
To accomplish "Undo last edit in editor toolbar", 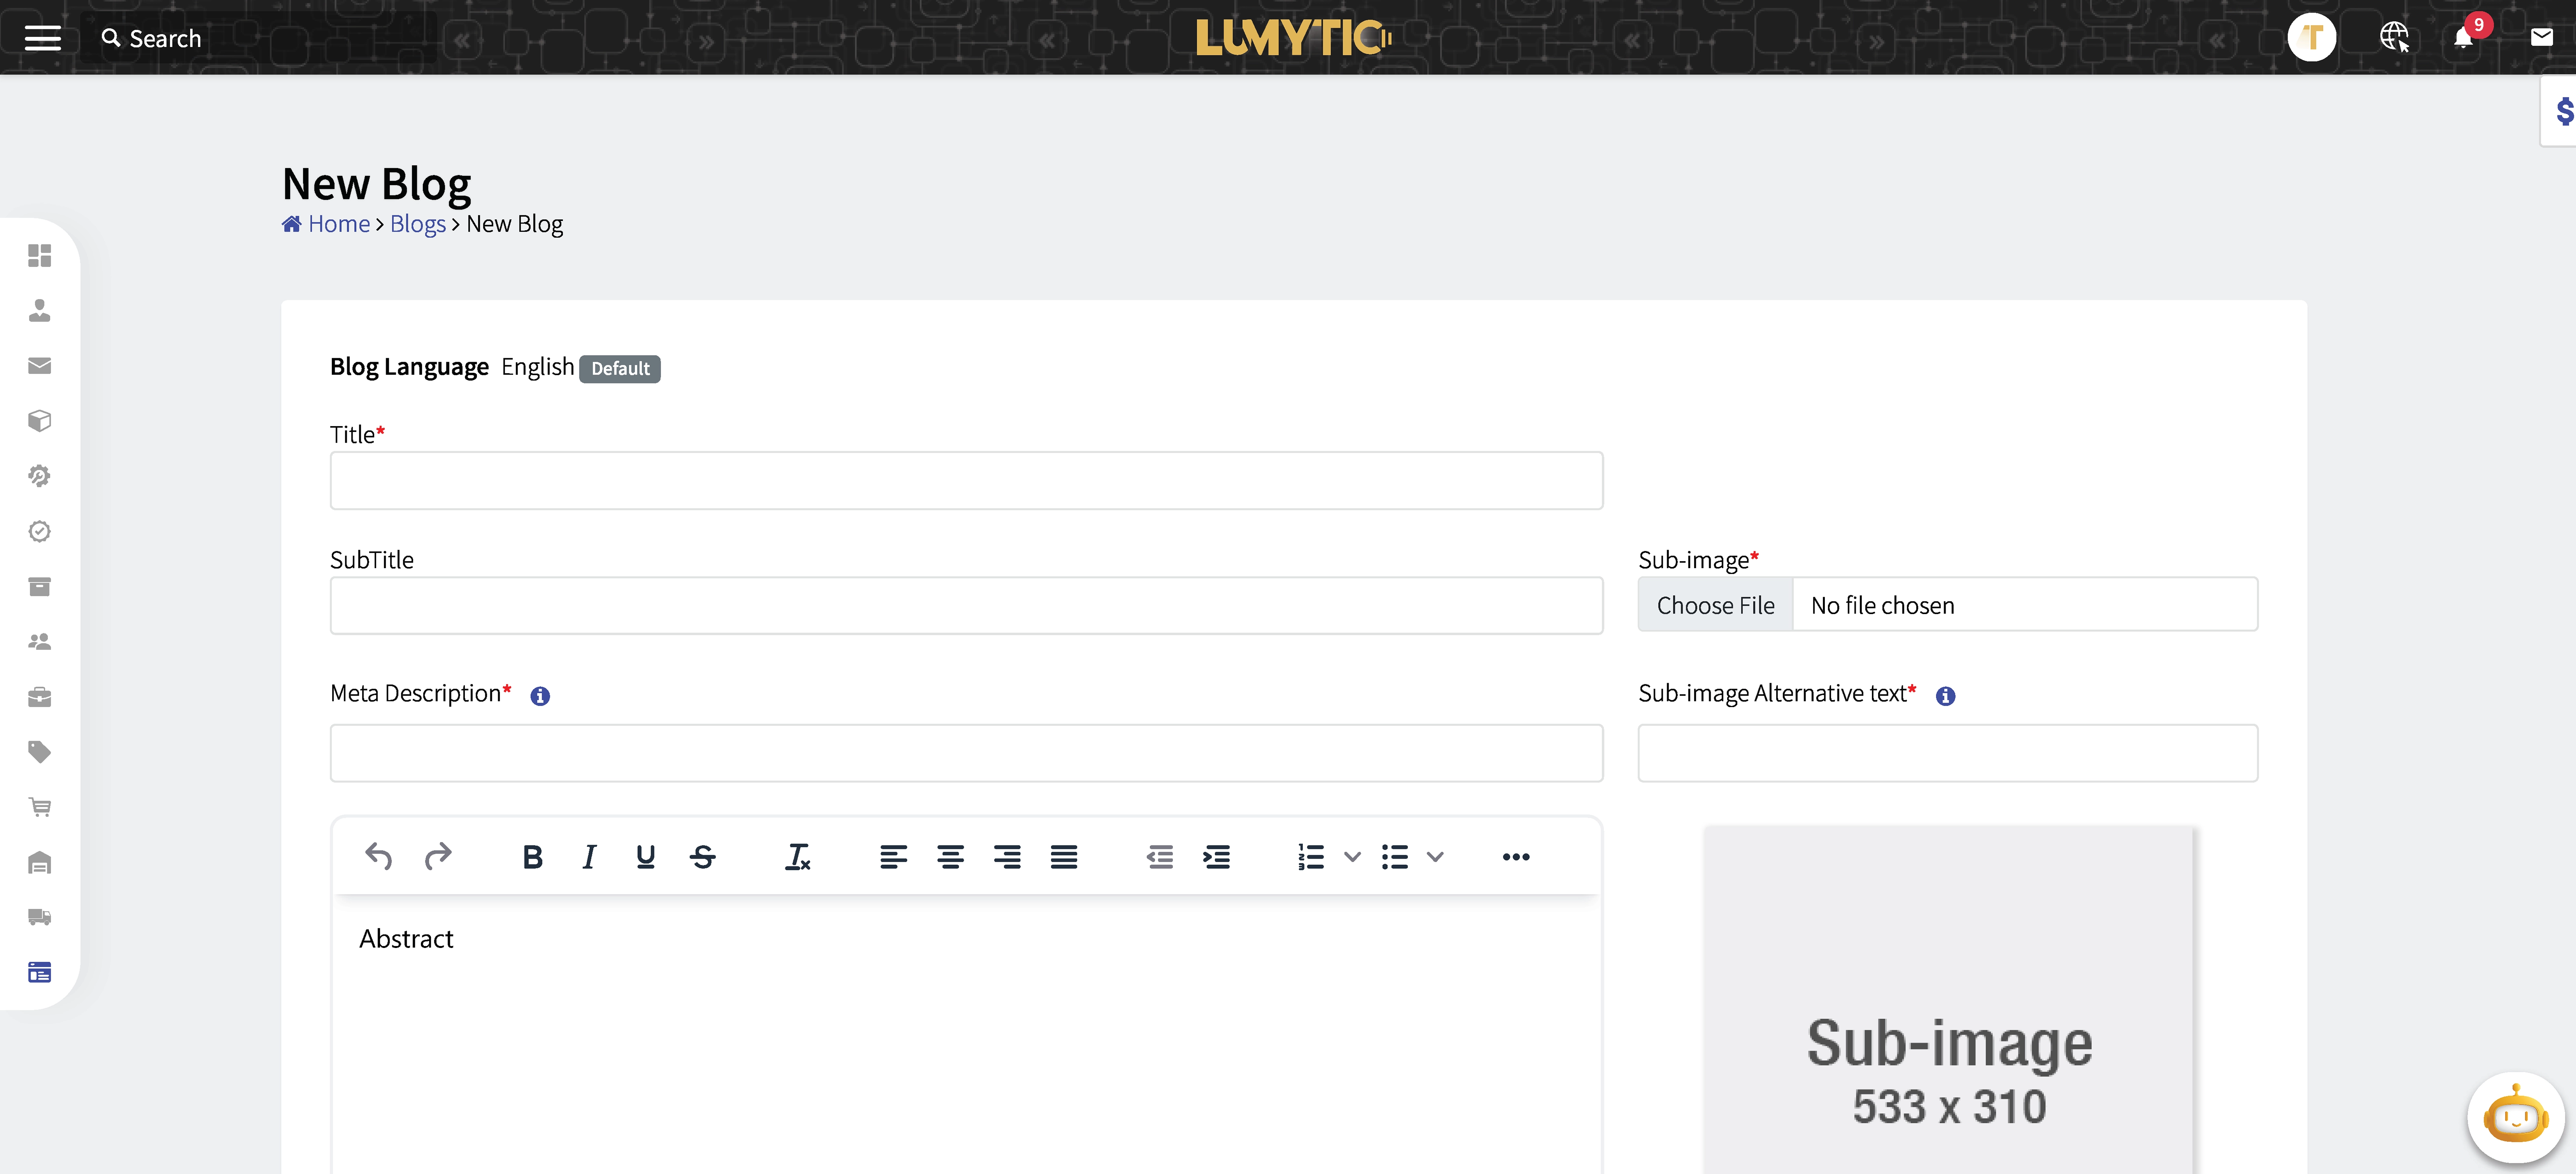I will [x=378, y=856].
